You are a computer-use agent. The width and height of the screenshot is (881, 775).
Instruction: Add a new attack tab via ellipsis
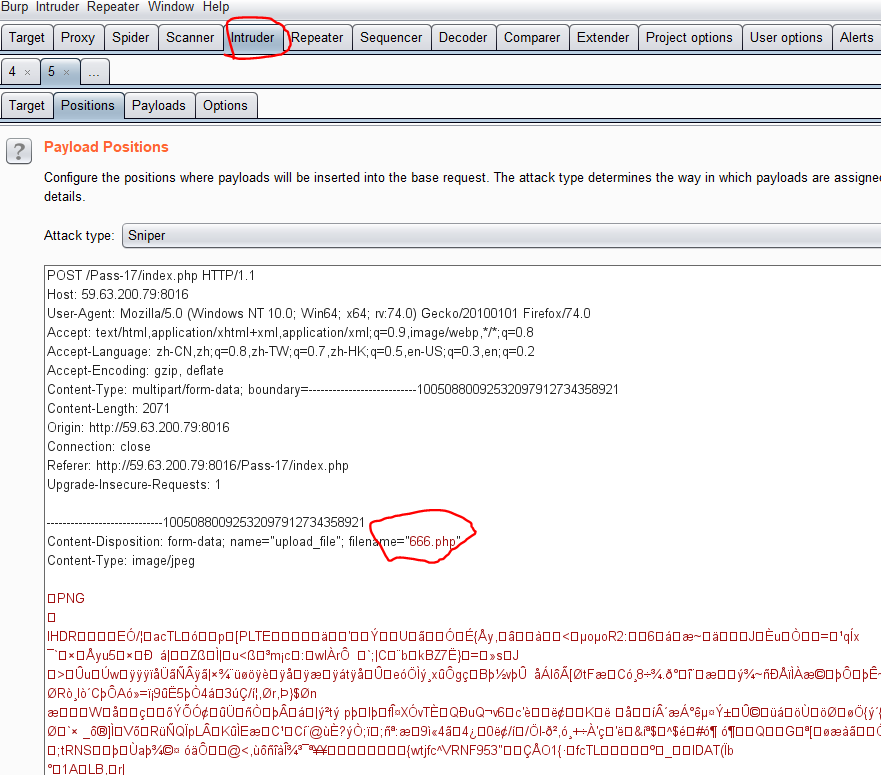[x=94, y=72]
